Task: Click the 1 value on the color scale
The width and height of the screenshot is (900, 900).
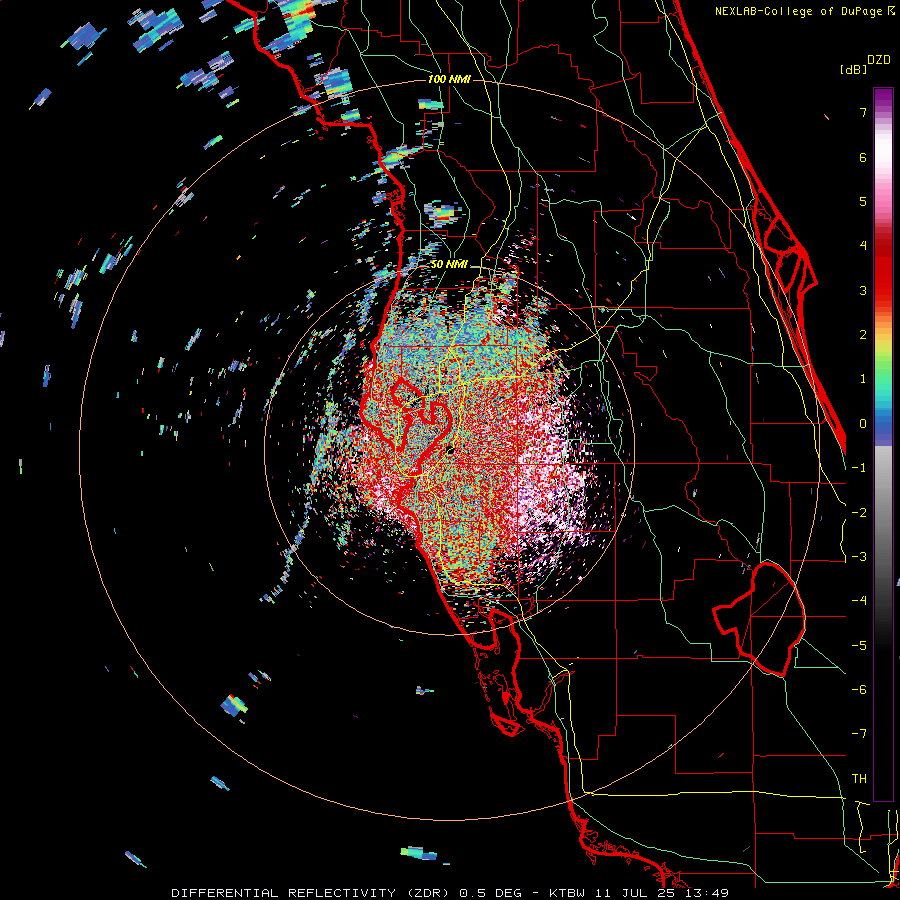Action: [863, 379]
